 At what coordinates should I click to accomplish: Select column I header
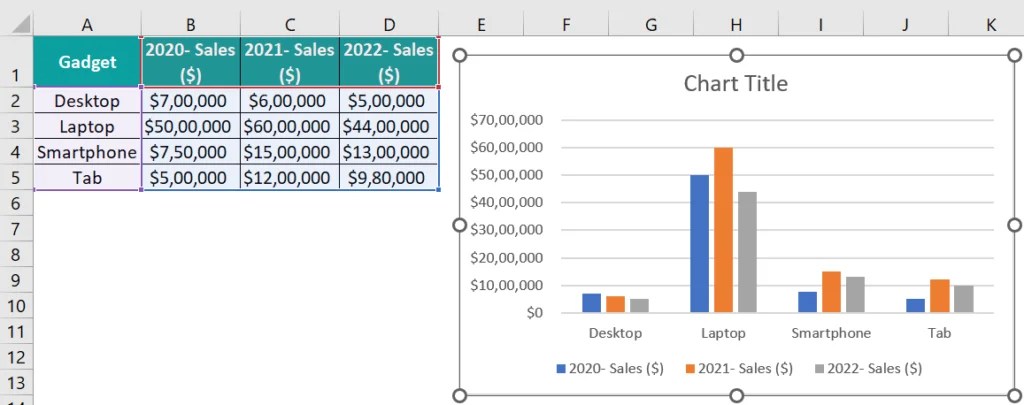[821, 25]
